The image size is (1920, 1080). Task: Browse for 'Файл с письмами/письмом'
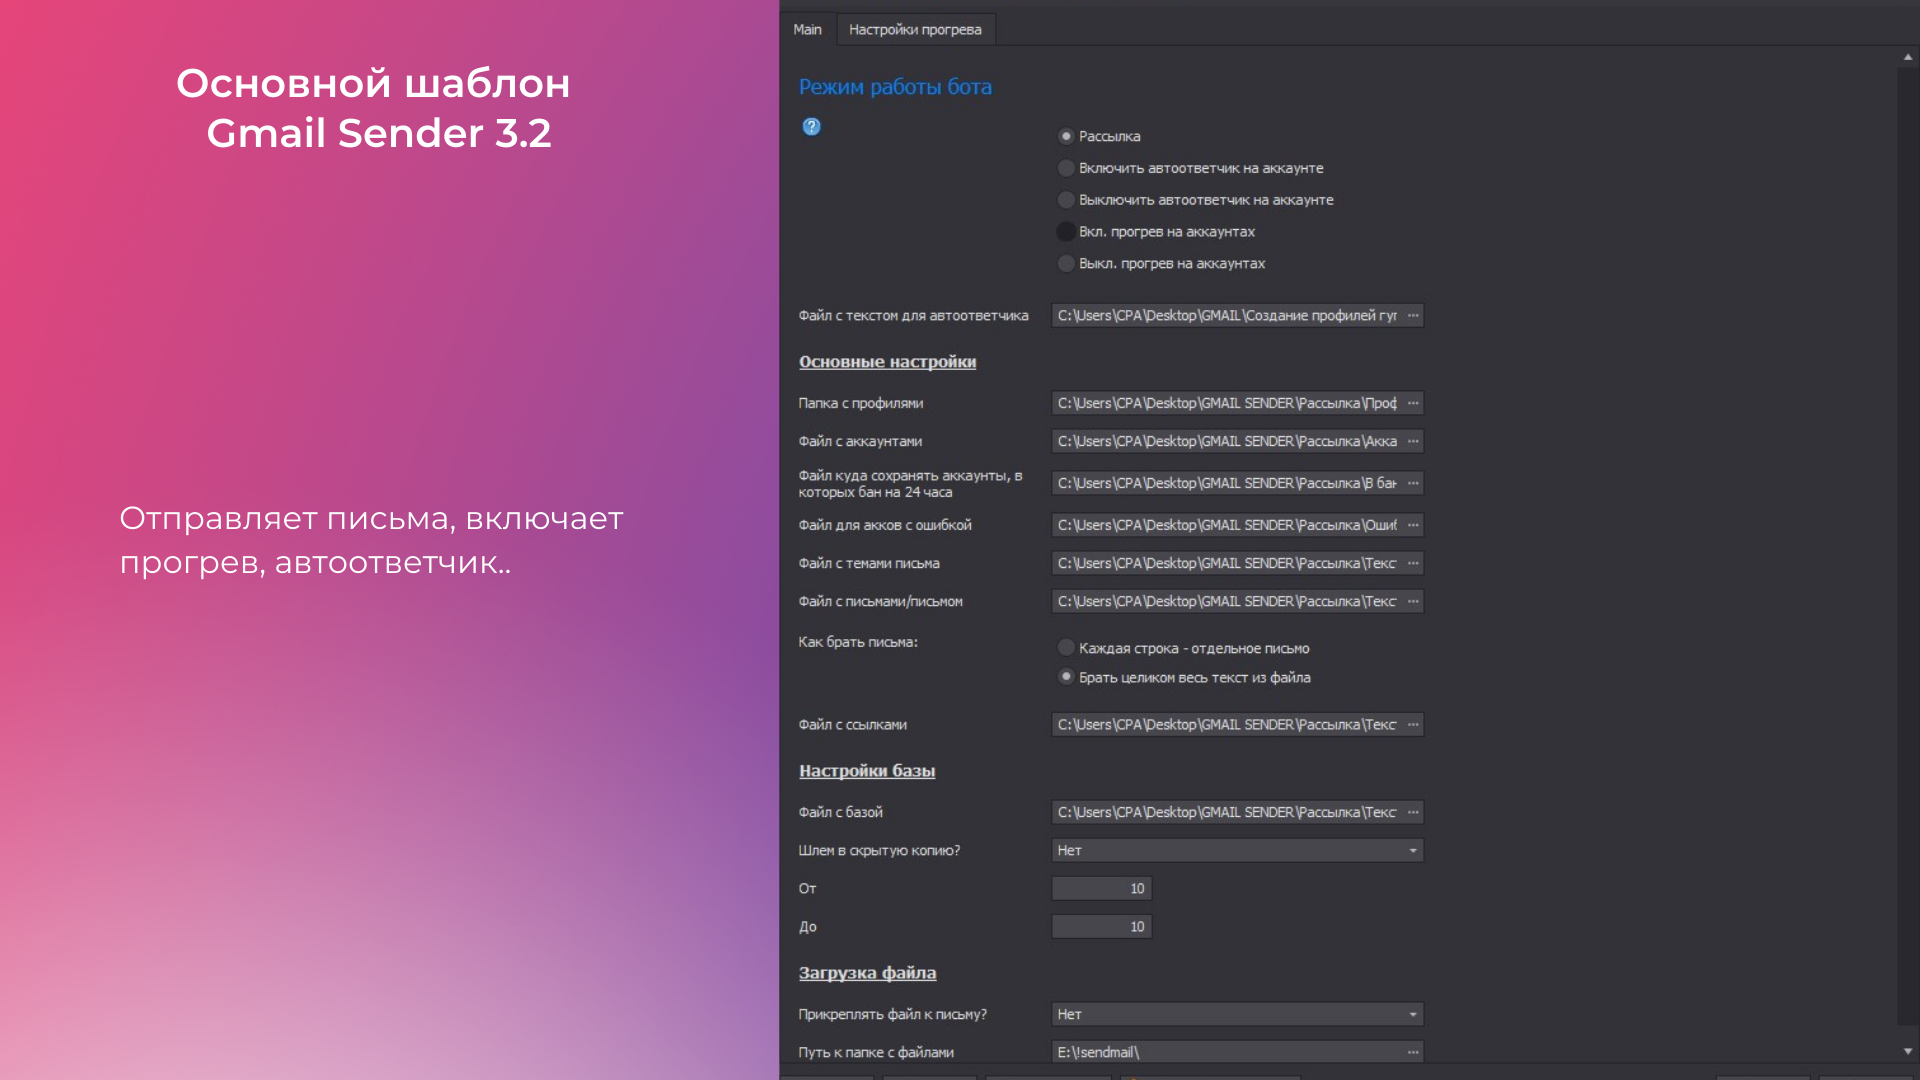[x=1413, y=602]
